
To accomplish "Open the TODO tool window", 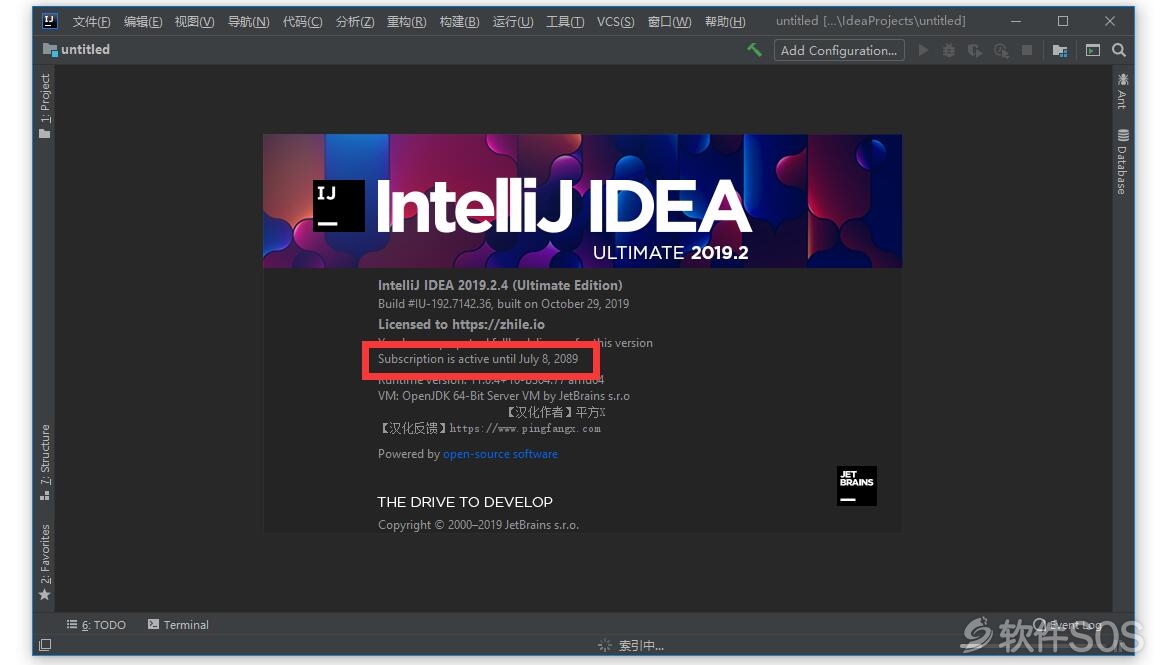I will pos(96,625).
